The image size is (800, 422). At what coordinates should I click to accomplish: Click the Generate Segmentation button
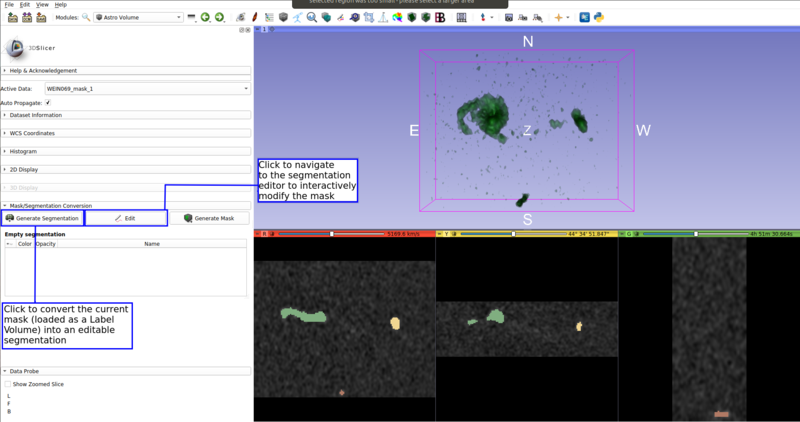[x=42, y=218]
